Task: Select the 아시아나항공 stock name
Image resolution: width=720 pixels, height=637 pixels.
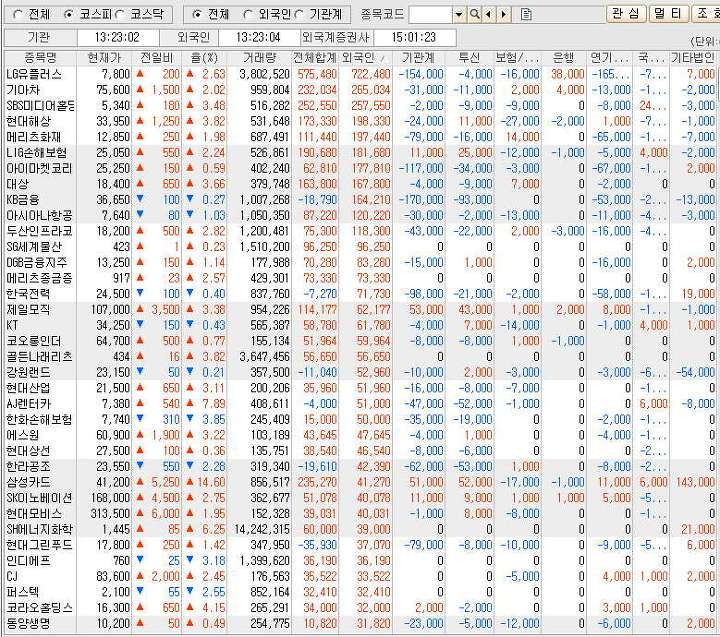Action: [x=39, y=215]
